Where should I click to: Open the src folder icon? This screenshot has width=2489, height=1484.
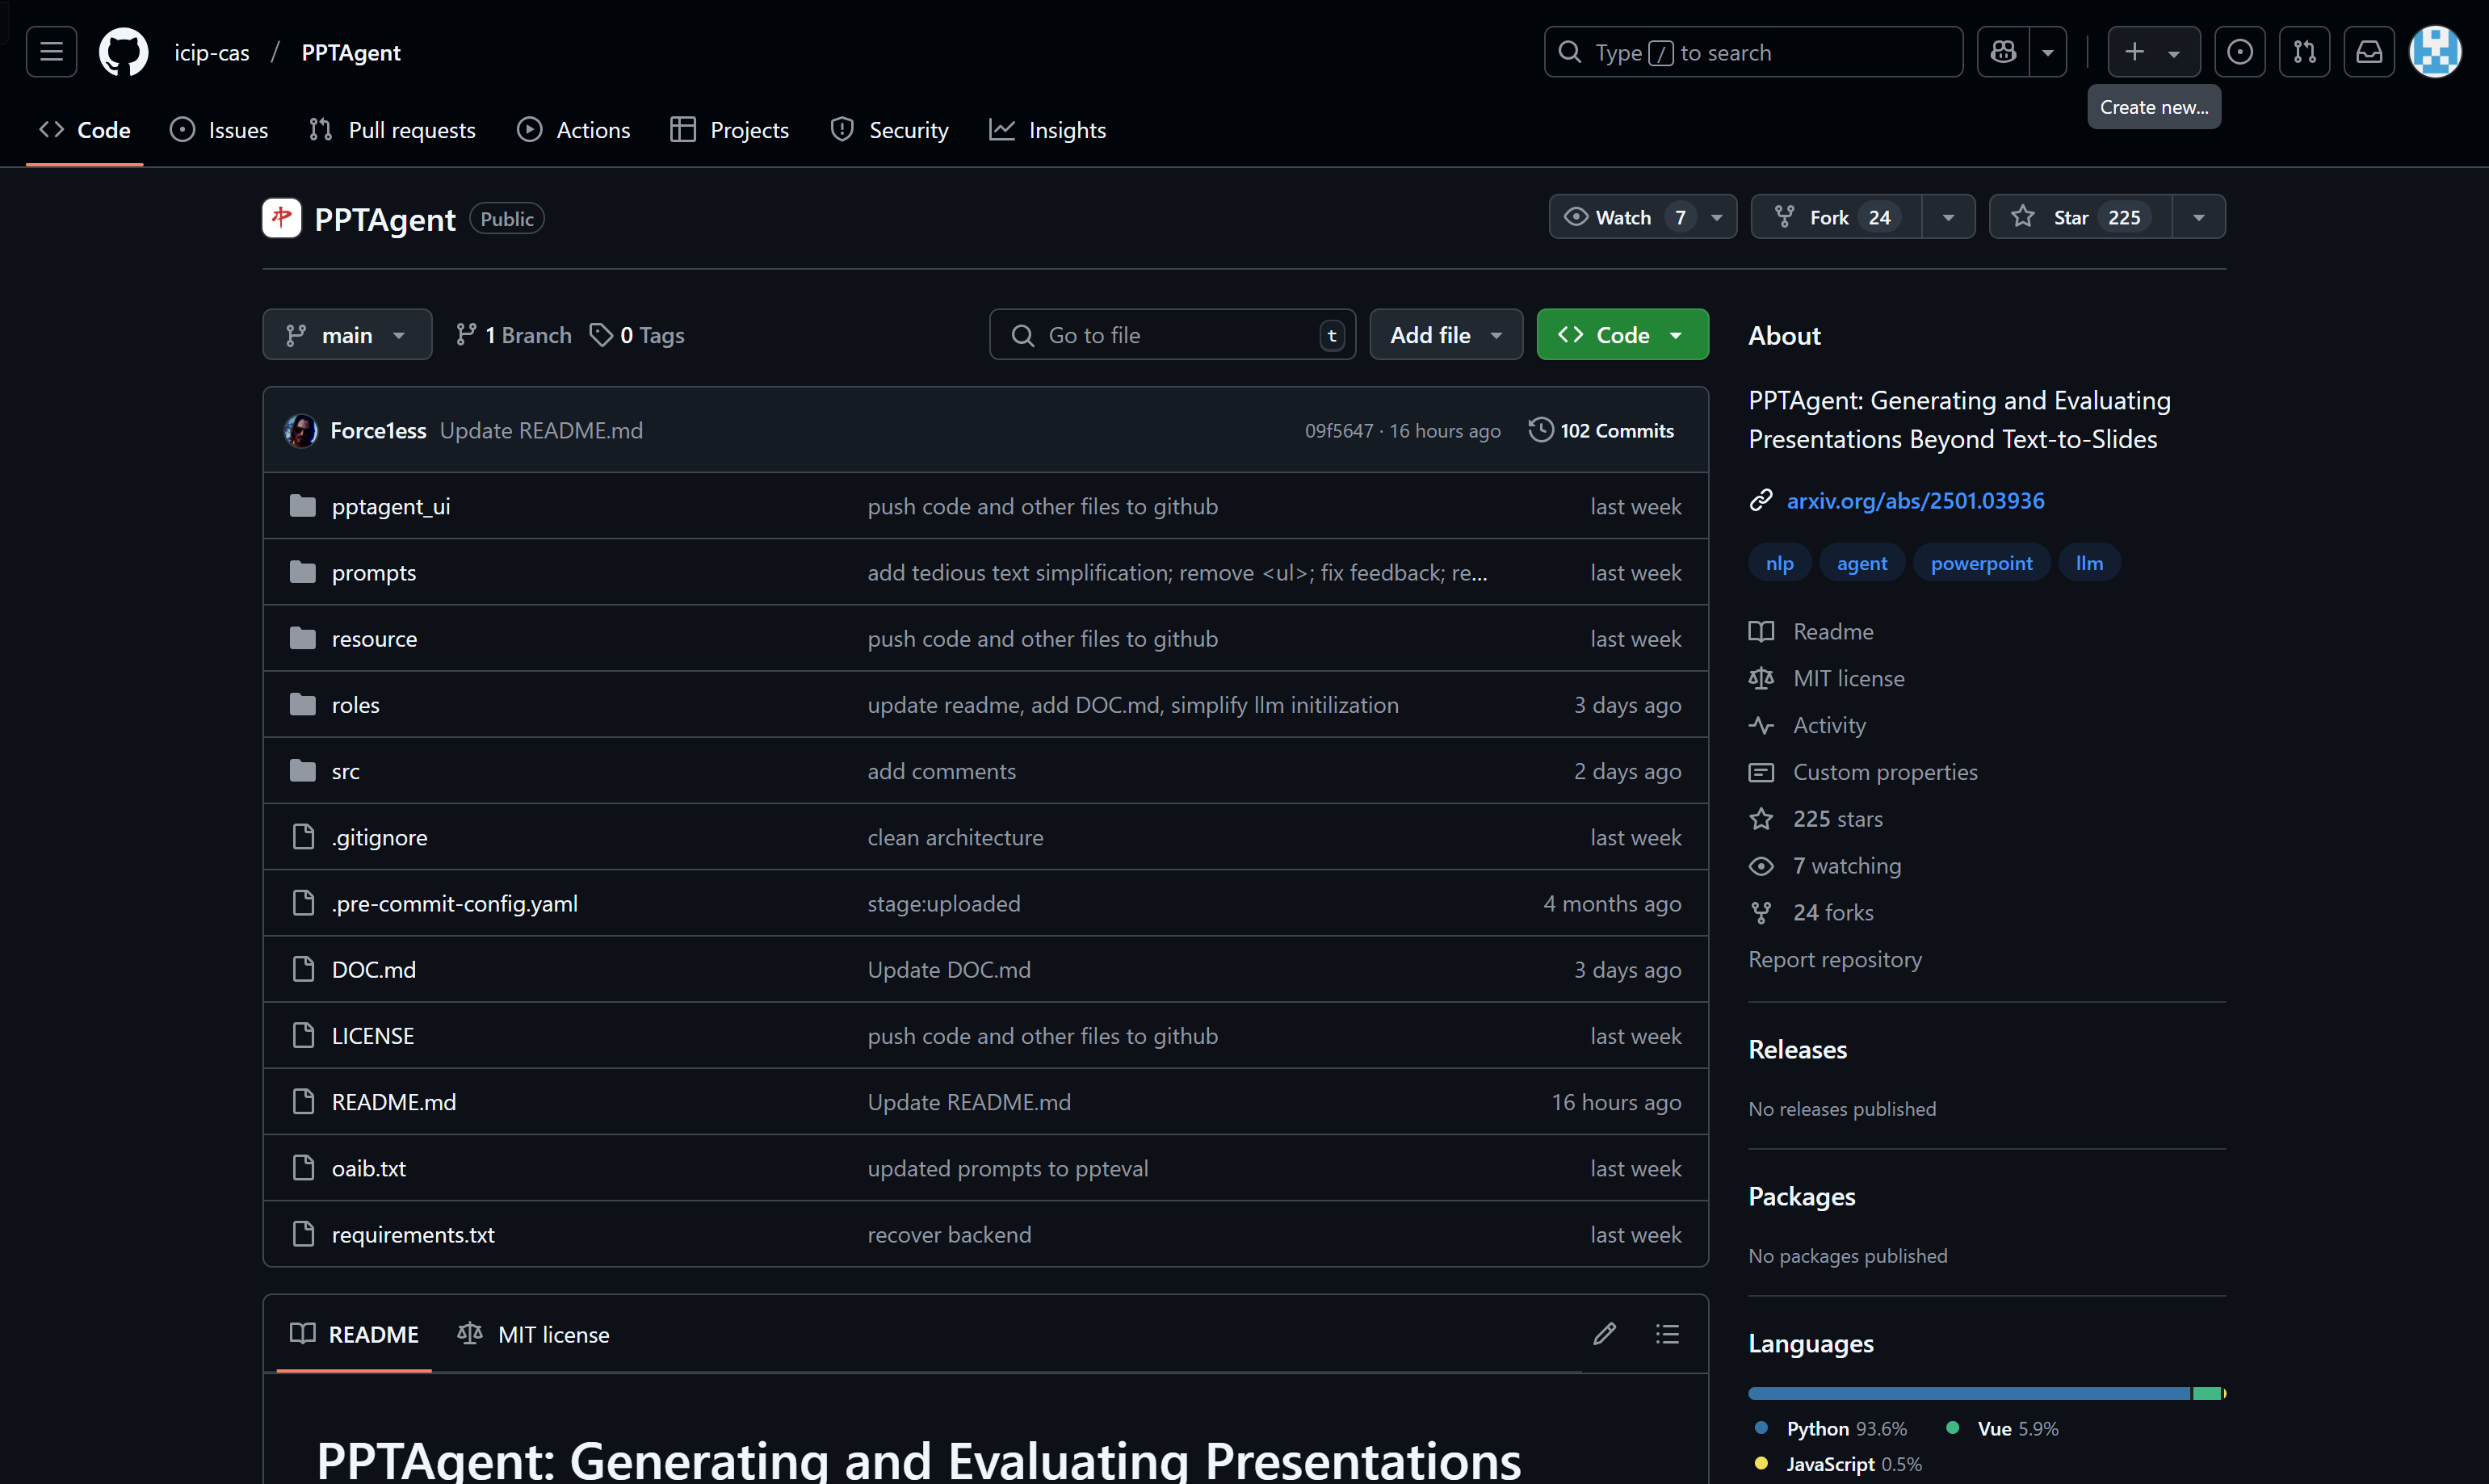[303, 771]
